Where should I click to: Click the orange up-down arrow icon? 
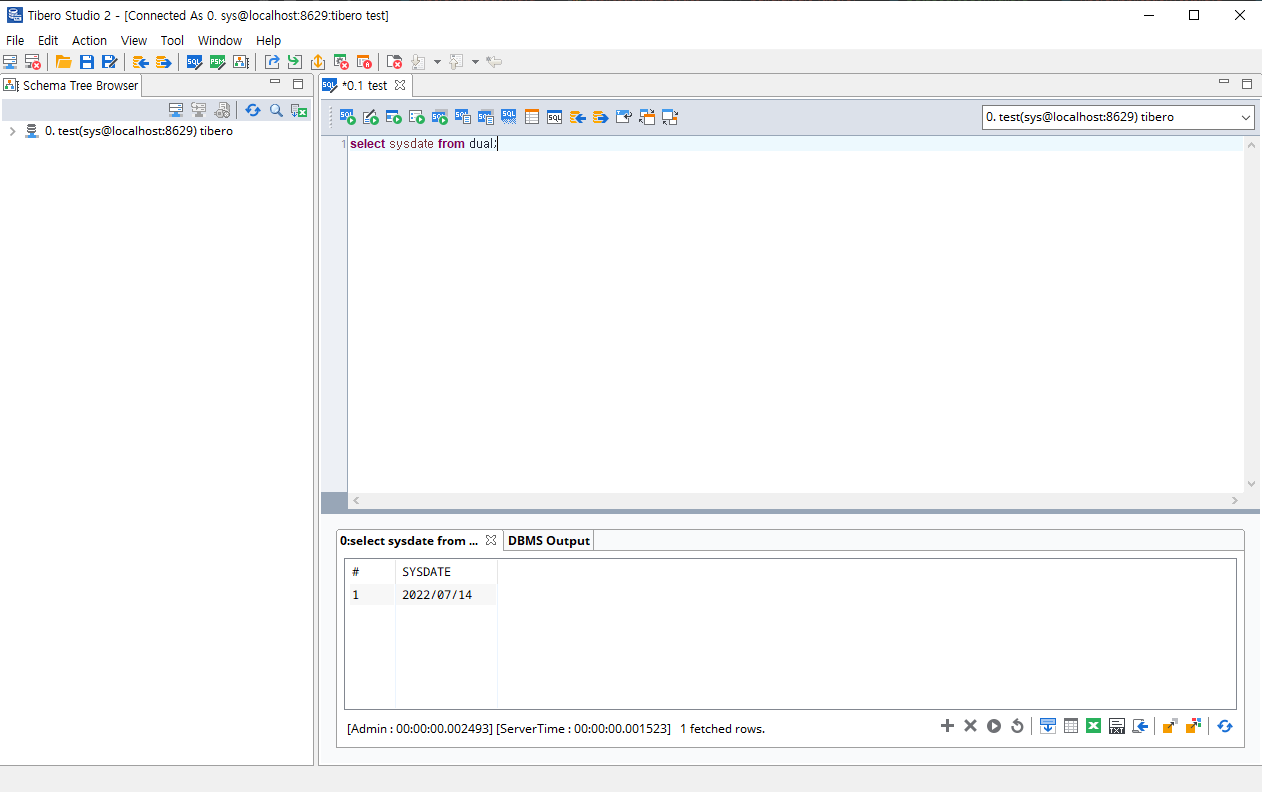[x=317, y=62]
